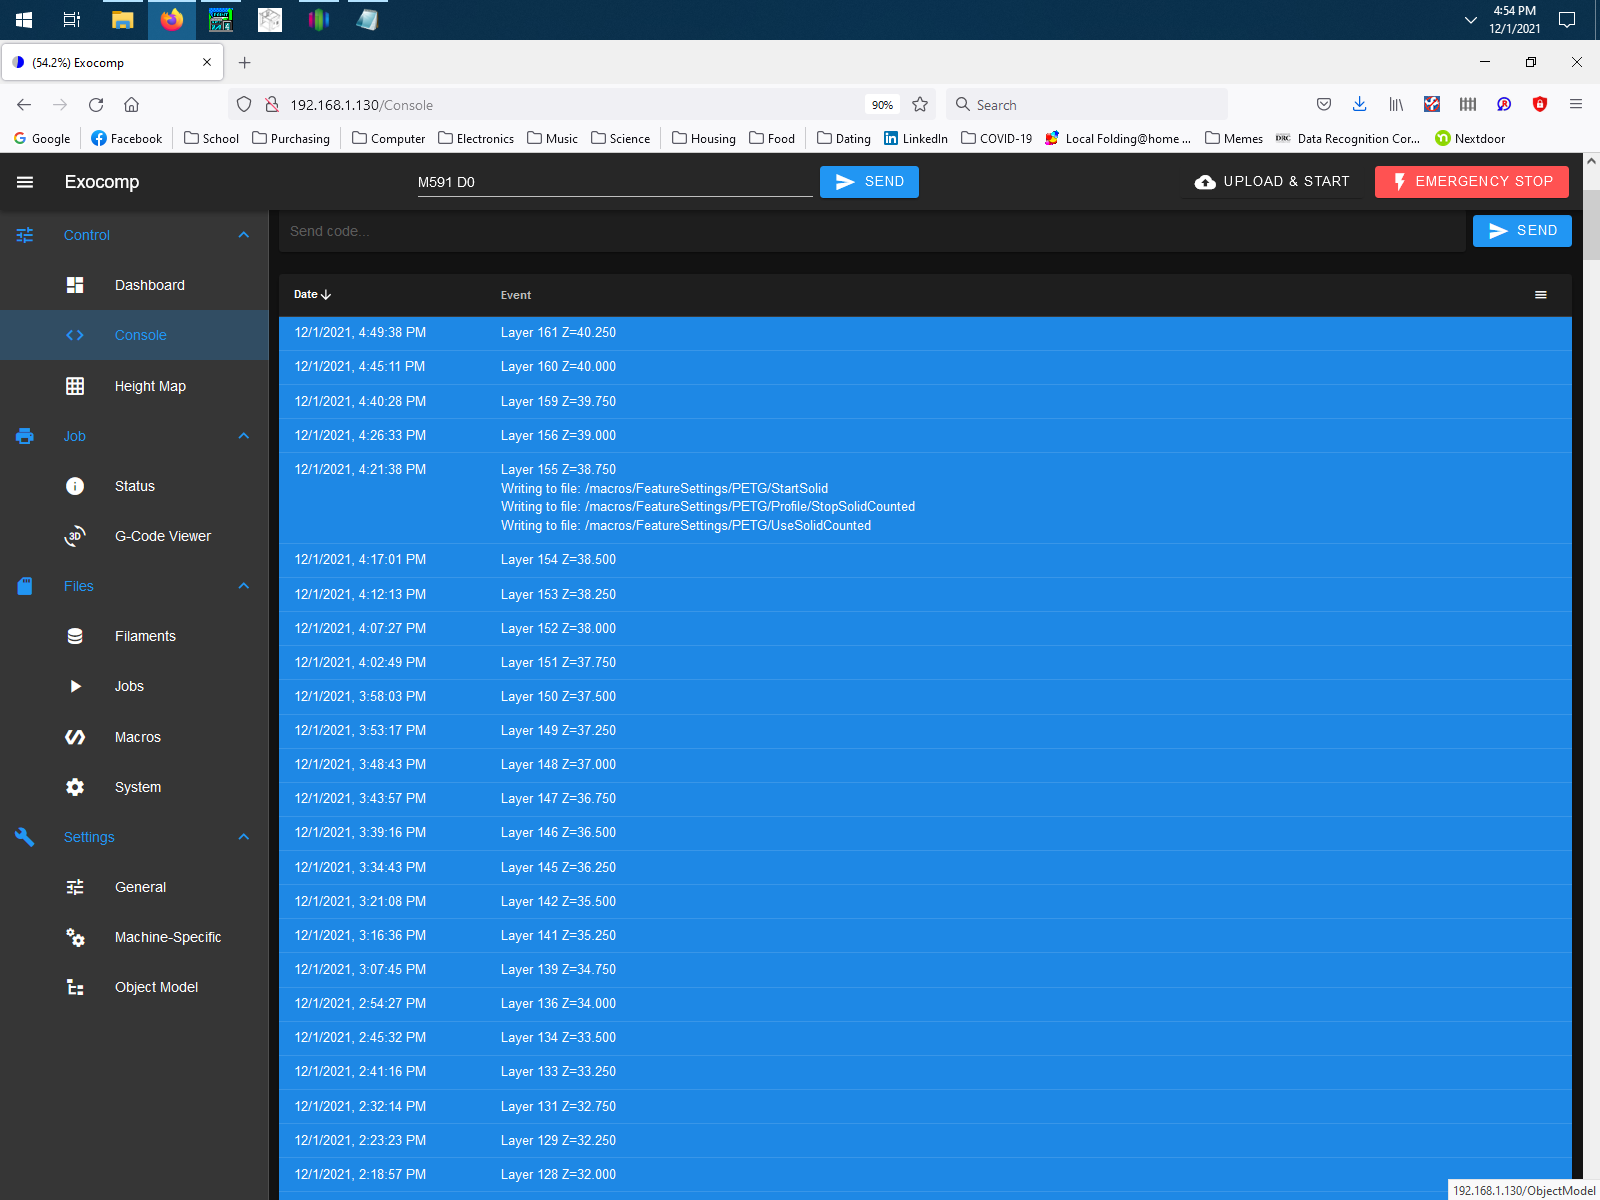Go to Job Status page
This screenshot has height=1200, width=1600.
[x=135, y=486]
